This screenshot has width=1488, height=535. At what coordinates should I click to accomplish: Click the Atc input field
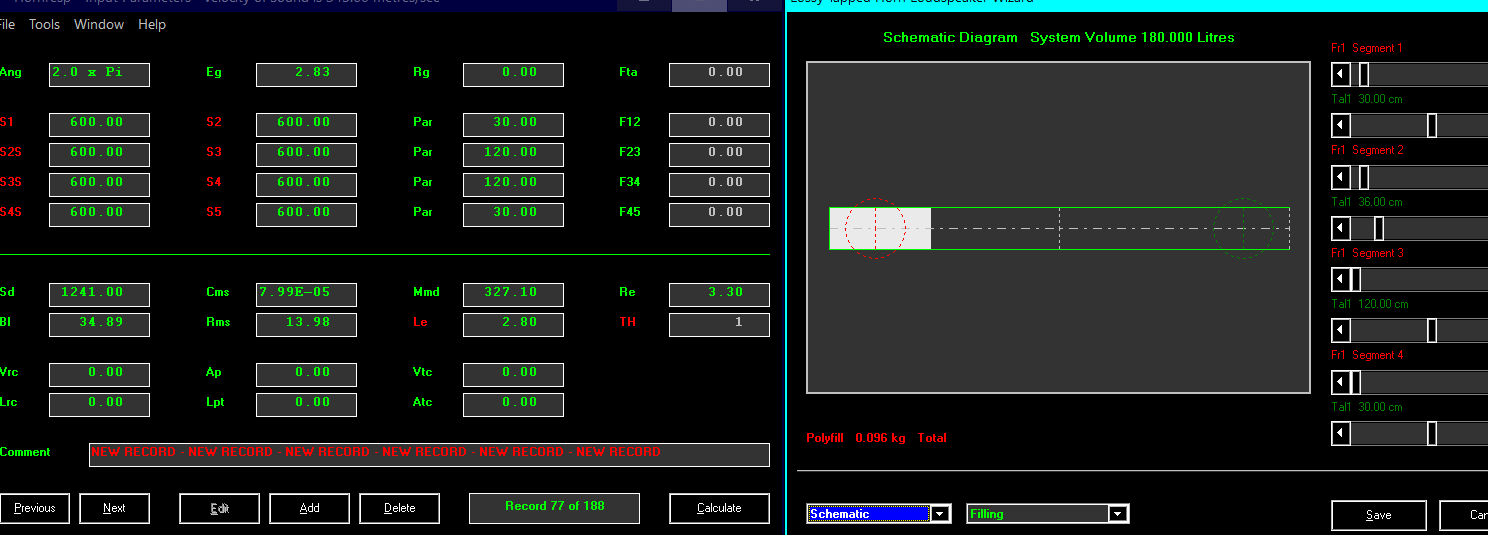click(513, 404)
